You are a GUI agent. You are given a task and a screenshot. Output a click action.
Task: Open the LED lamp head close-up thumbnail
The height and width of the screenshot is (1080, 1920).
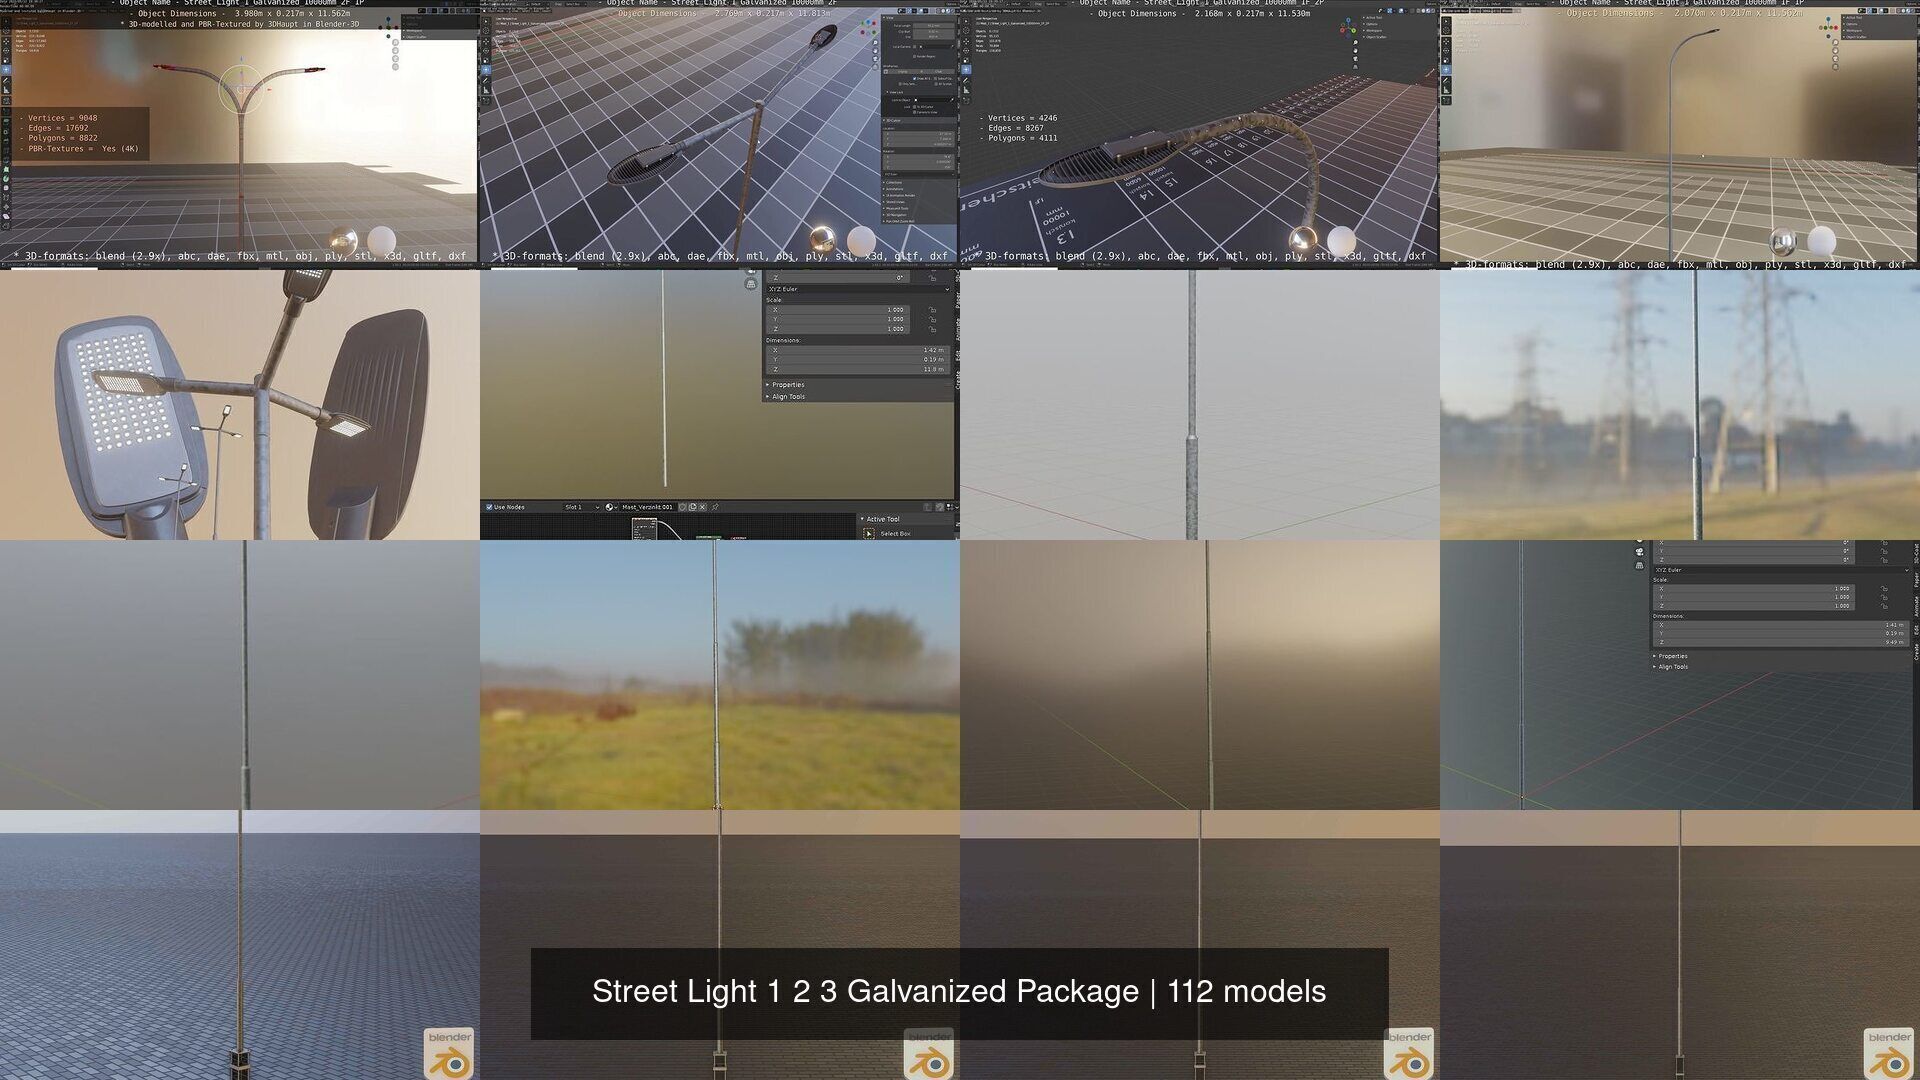click(240, 405)
